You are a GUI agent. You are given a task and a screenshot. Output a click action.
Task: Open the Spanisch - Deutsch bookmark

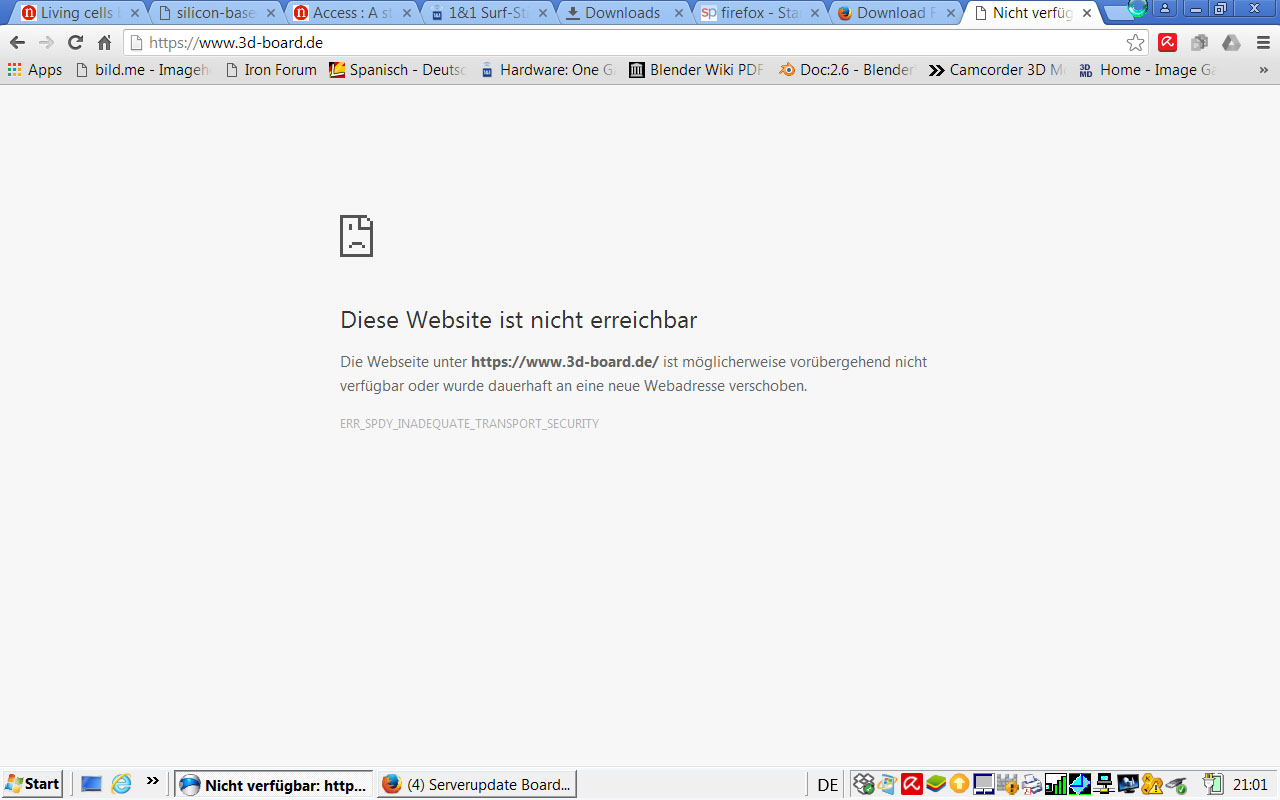tap(398, 70)
